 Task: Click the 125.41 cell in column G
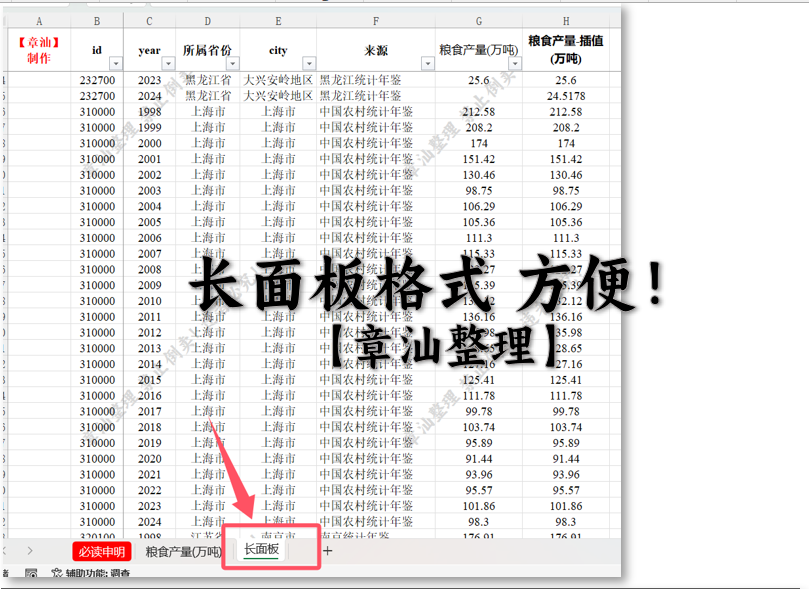click(479, 380)
